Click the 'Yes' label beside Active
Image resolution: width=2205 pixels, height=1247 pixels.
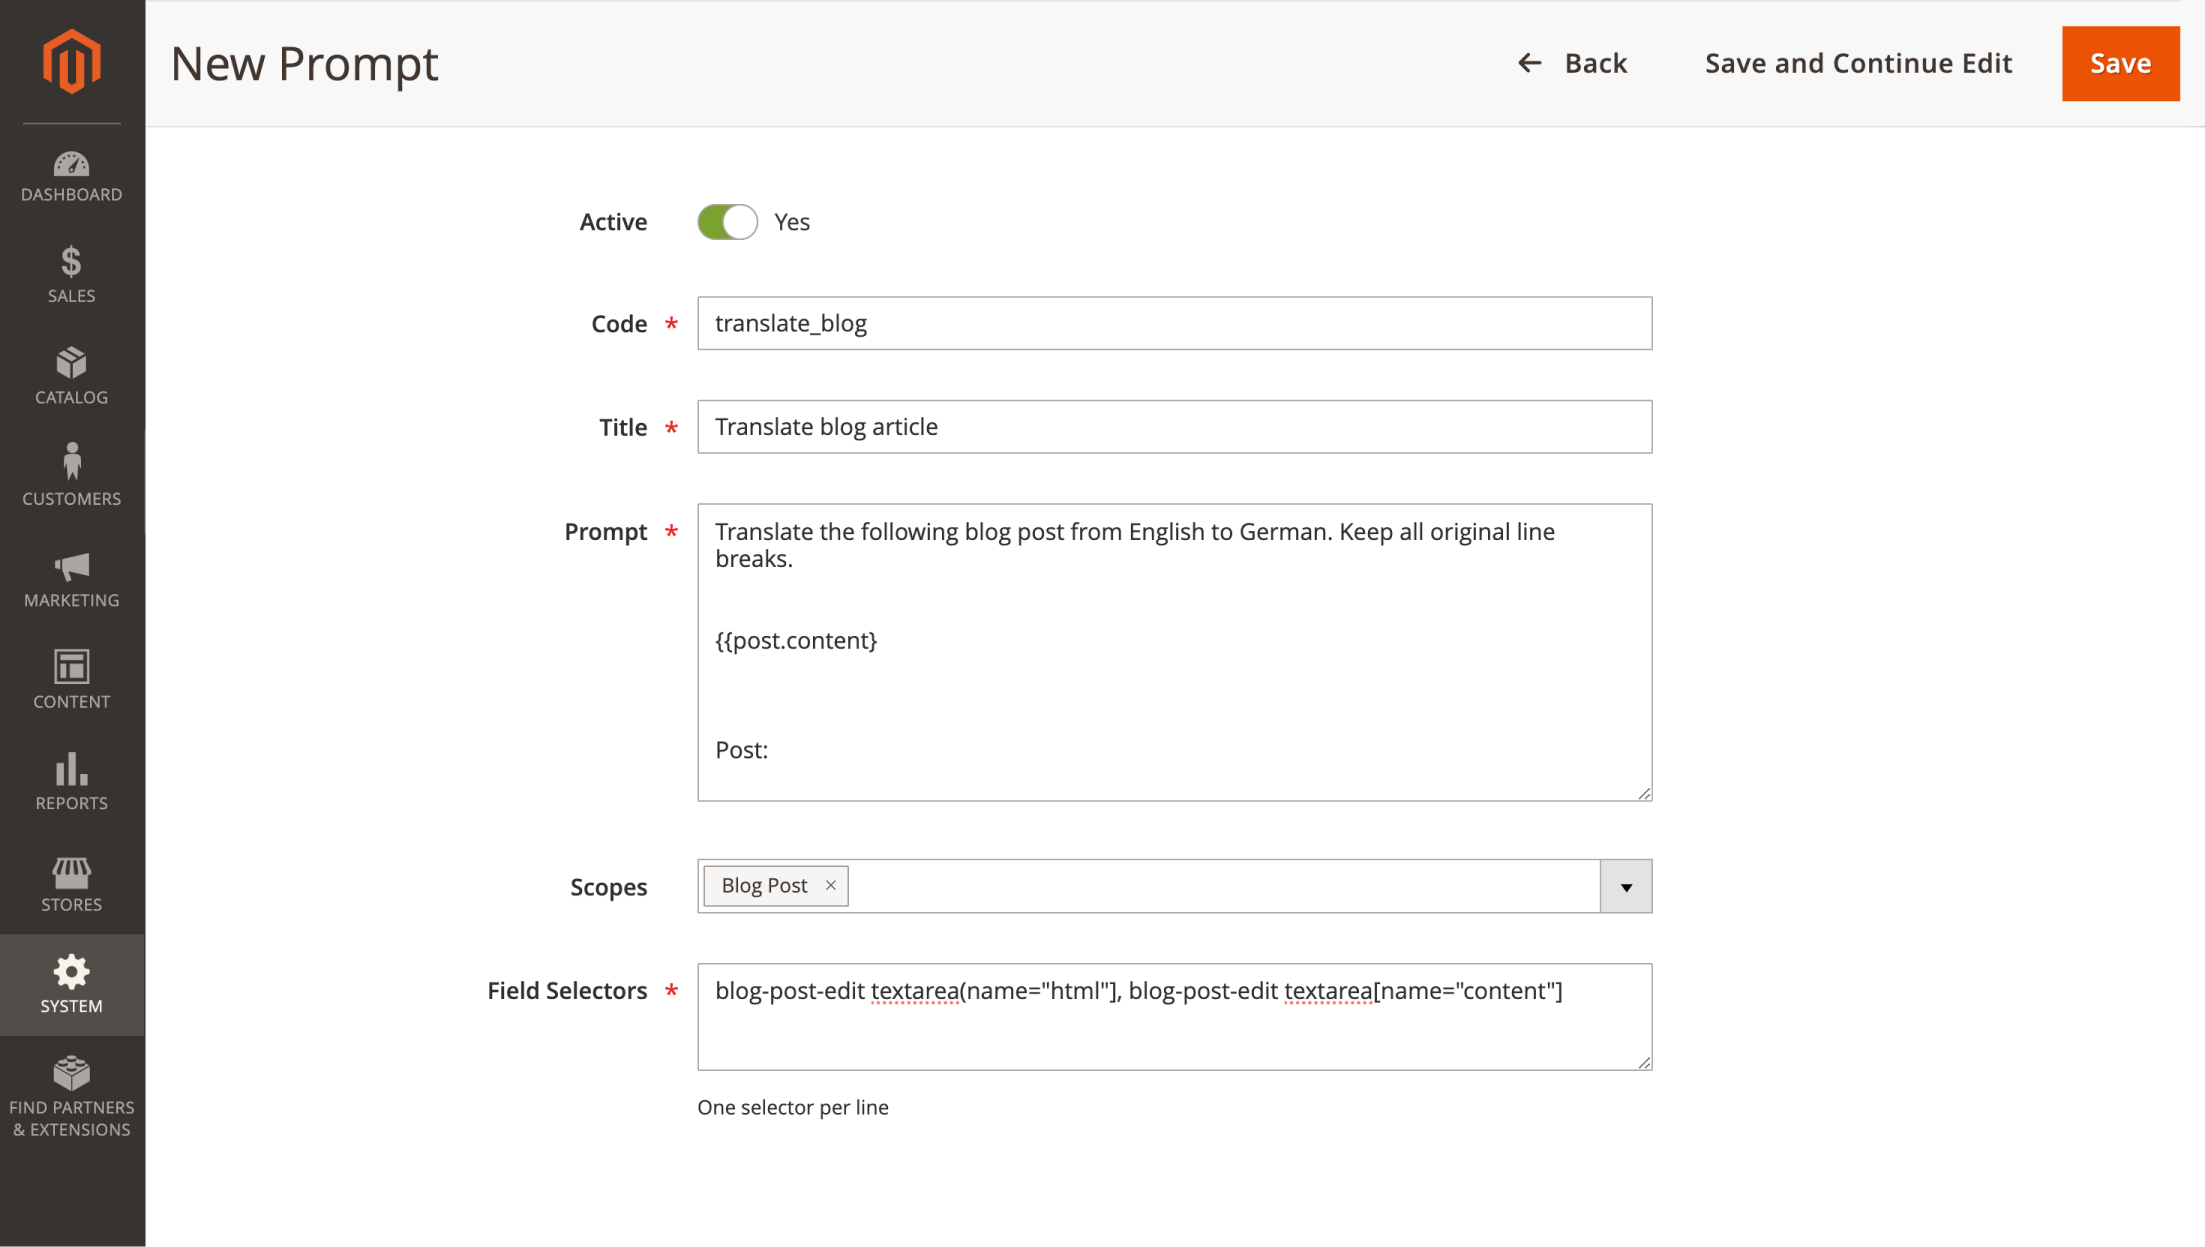tap(792, 222)
